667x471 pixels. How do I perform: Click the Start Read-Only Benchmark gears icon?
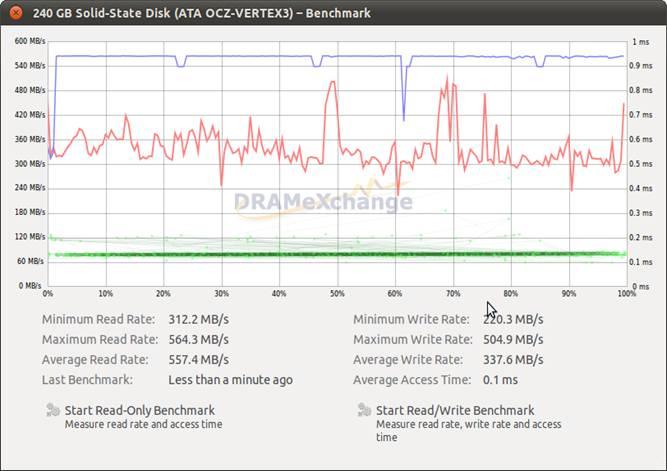click(53, 410)
